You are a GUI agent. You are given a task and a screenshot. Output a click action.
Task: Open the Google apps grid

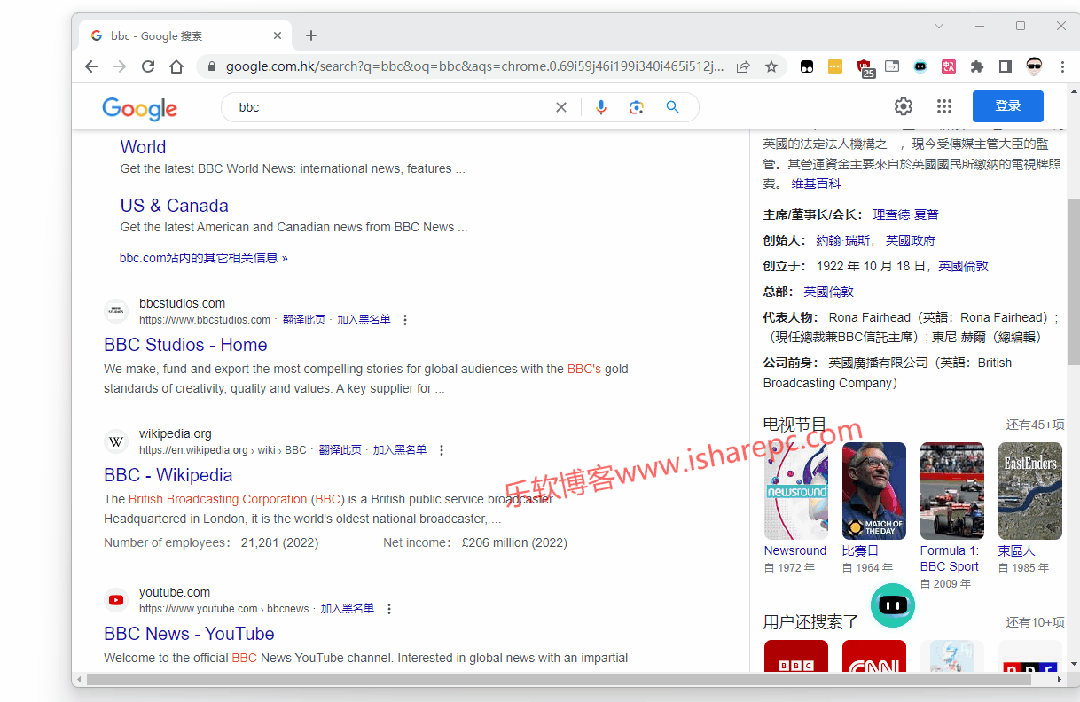pyautogui.click(x=944, y=106)
